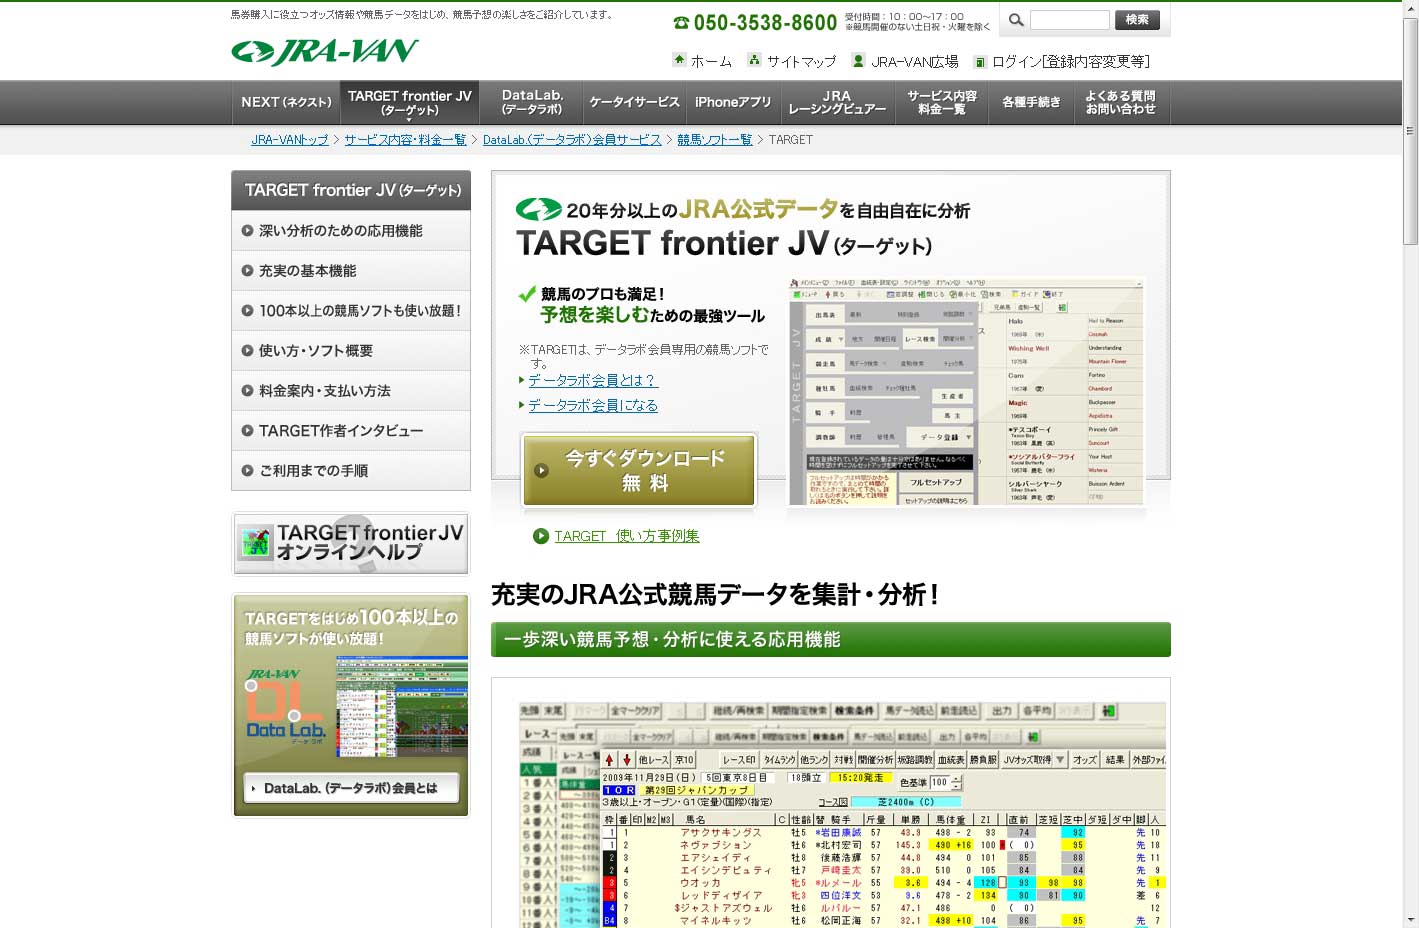This screenshot has width=1419, height=928.
Task: Follow the データラボ会員になる link
Action: click(x=593, y=406)
